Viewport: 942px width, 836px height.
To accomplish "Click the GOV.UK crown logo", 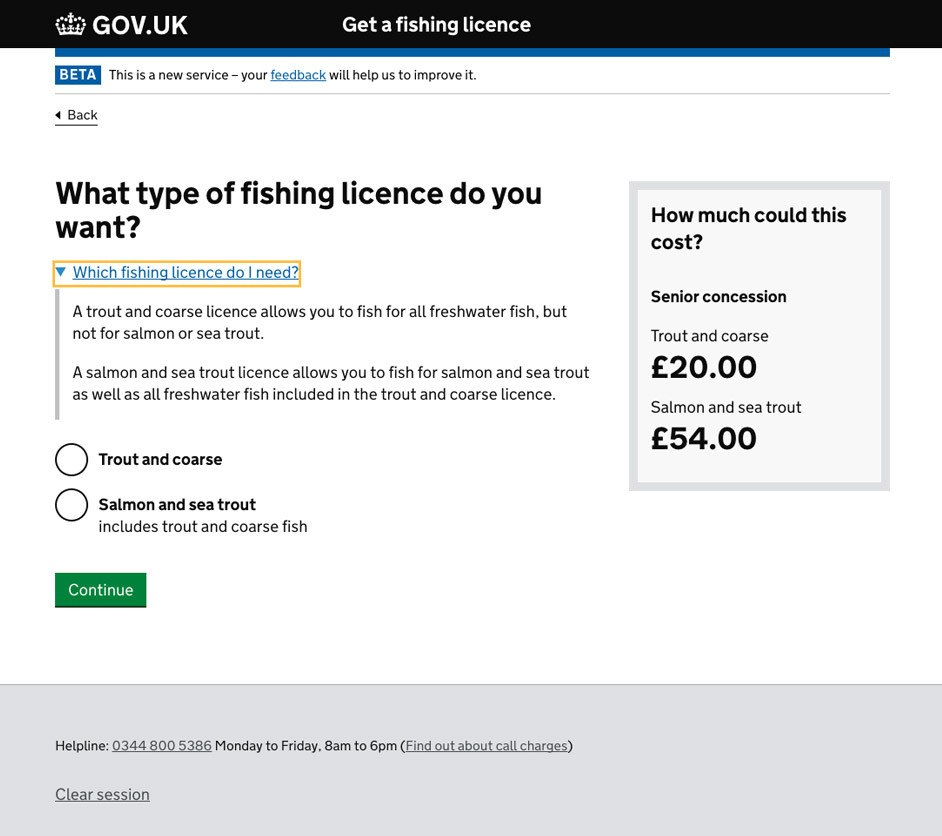I will [x=70, y=24].
